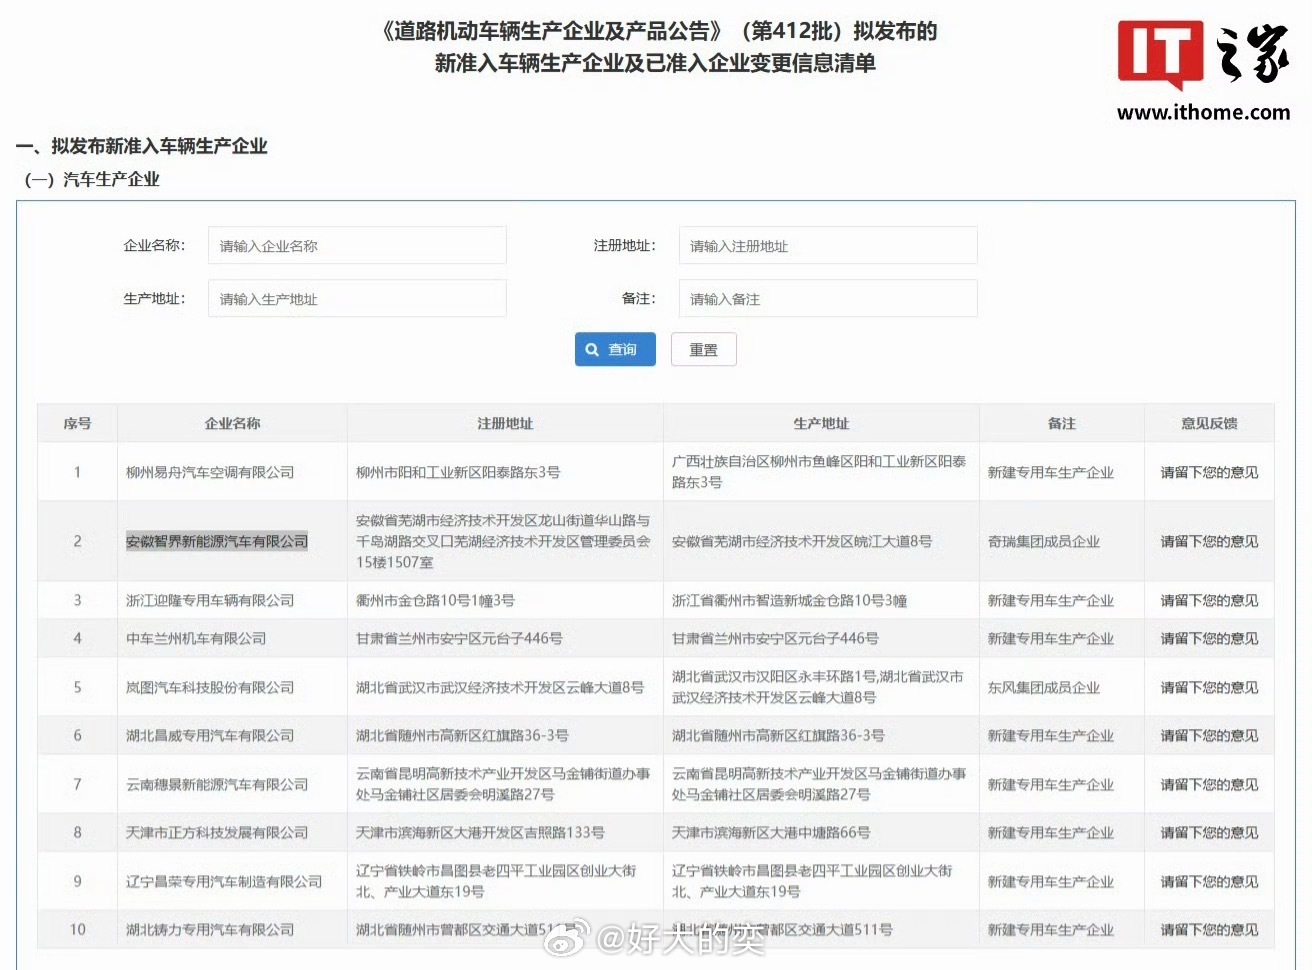
Task: Click the 注册地址 column header
Action: click(505, 423)
